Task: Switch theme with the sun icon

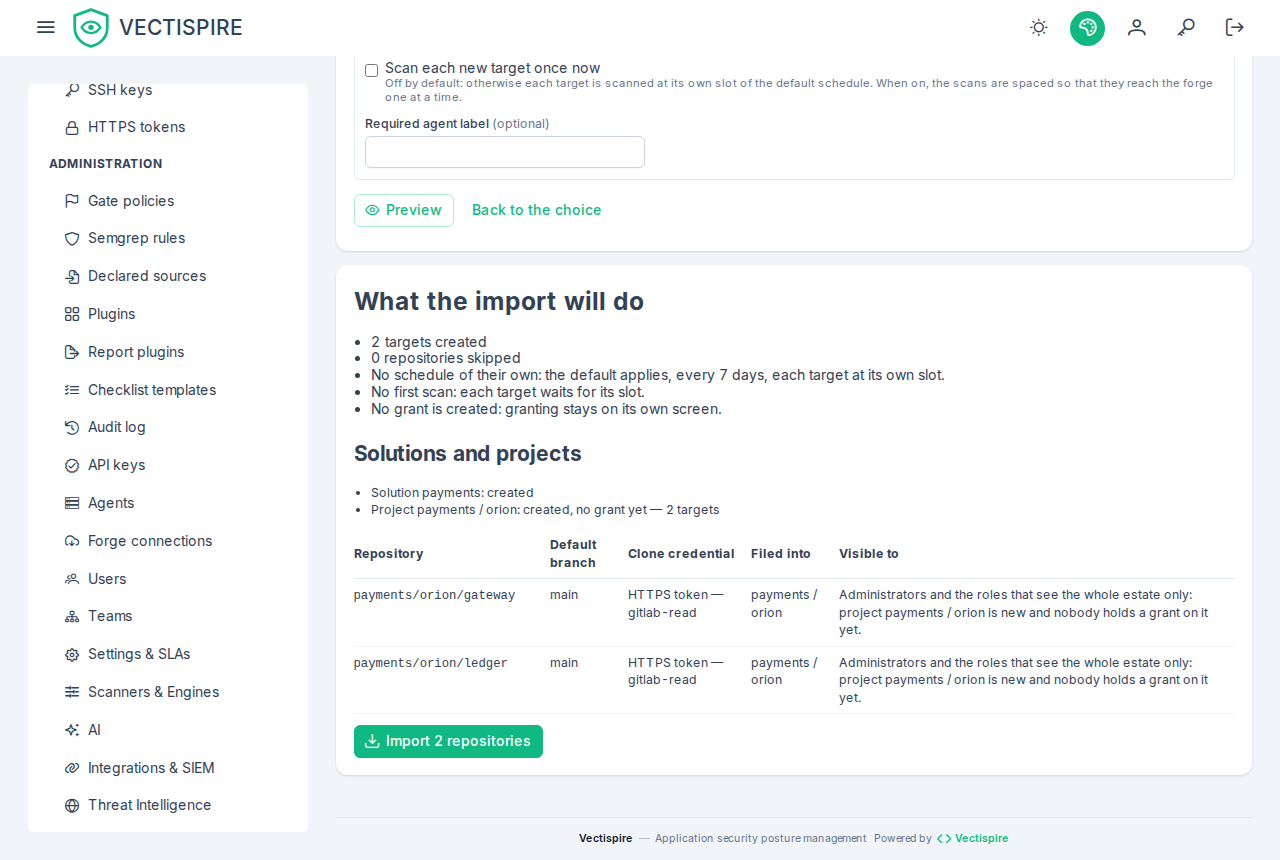Action: tap(1039, 28)
